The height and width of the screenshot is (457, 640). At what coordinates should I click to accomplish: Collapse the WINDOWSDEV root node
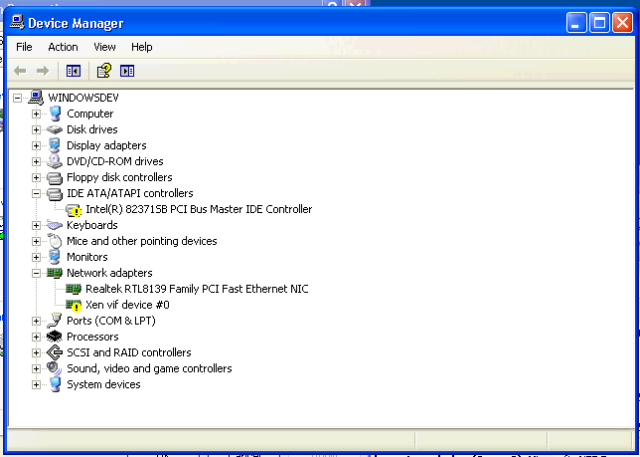click(x=18, y=98)
